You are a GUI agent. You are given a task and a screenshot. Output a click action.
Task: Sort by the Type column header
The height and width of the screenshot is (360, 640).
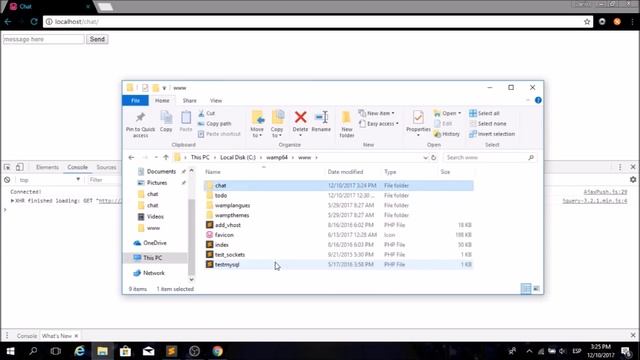pos(390,172)
